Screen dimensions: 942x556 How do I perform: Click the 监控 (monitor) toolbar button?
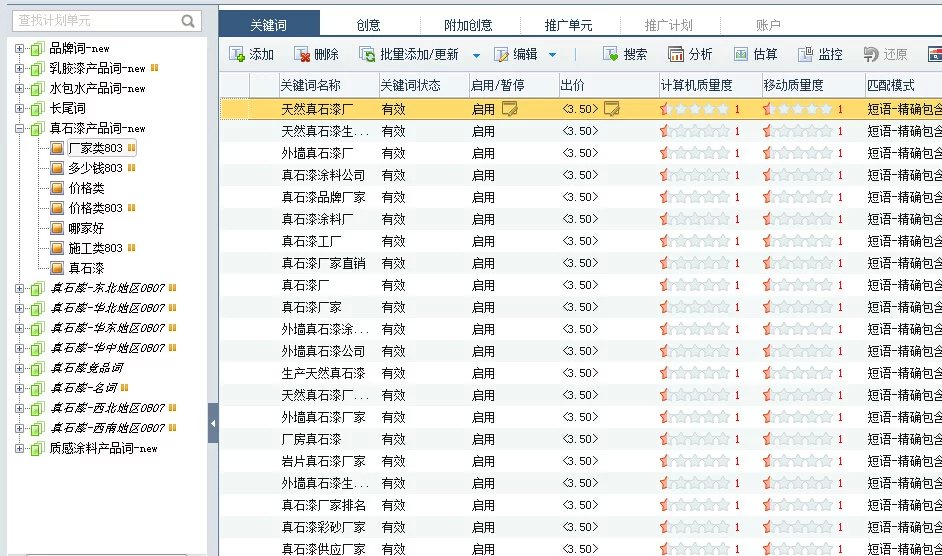point(820,55)
